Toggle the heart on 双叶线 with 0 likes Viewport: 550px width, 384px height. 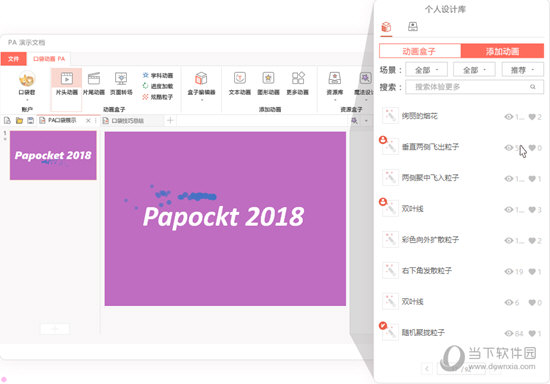click(x=532, y=302)
